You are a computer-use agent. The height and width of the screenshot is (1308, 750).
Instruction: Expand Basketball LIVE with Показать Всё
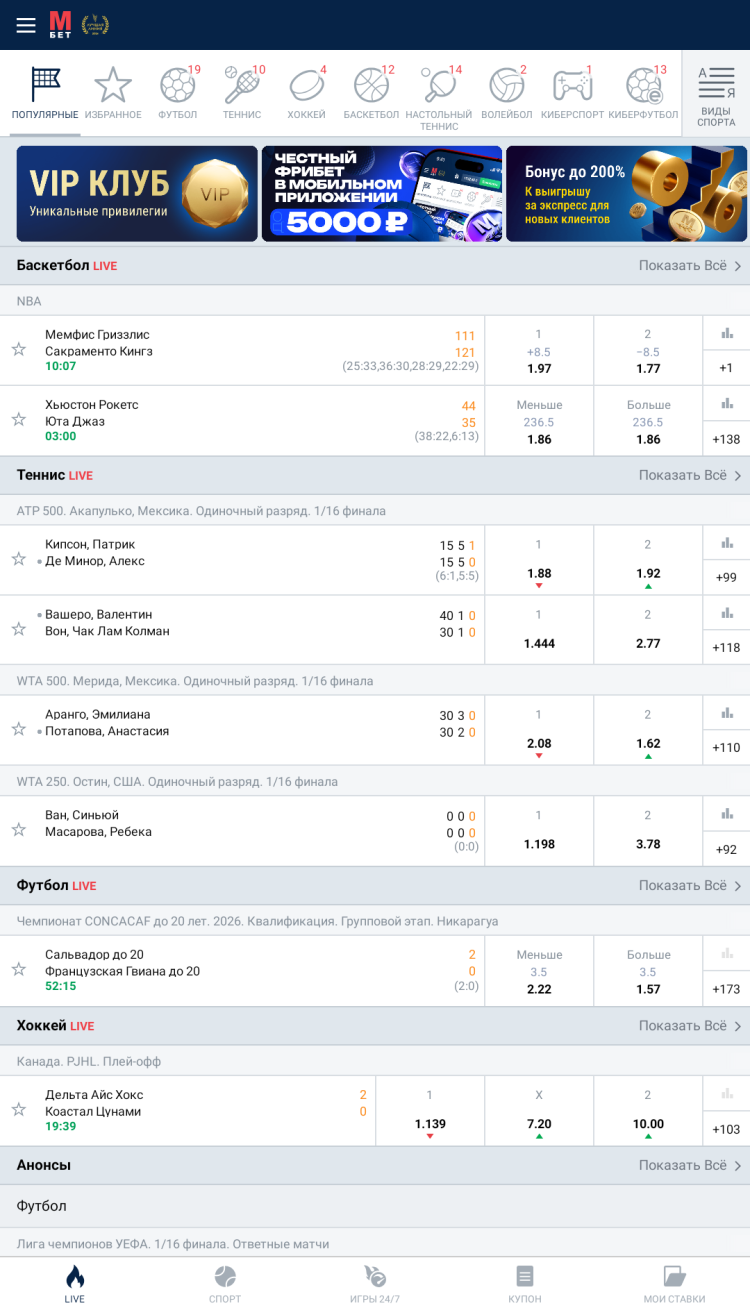click(x=689, y=265)
